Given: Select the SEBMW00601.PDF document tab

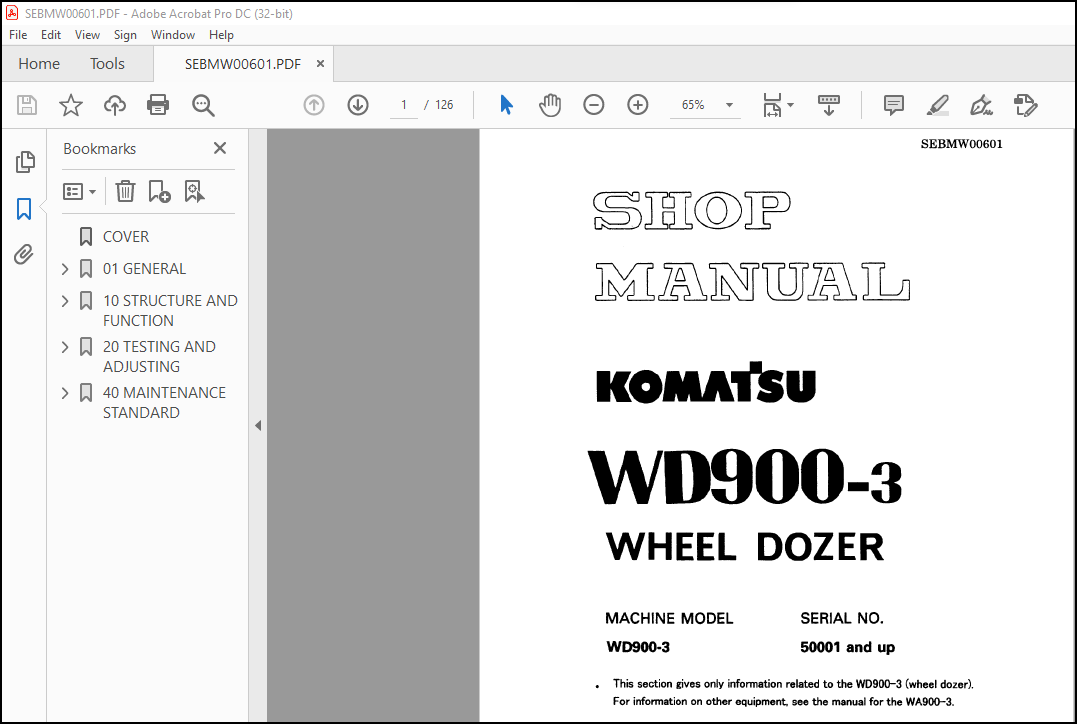Looking at the screenshot, I should (242, 65).
